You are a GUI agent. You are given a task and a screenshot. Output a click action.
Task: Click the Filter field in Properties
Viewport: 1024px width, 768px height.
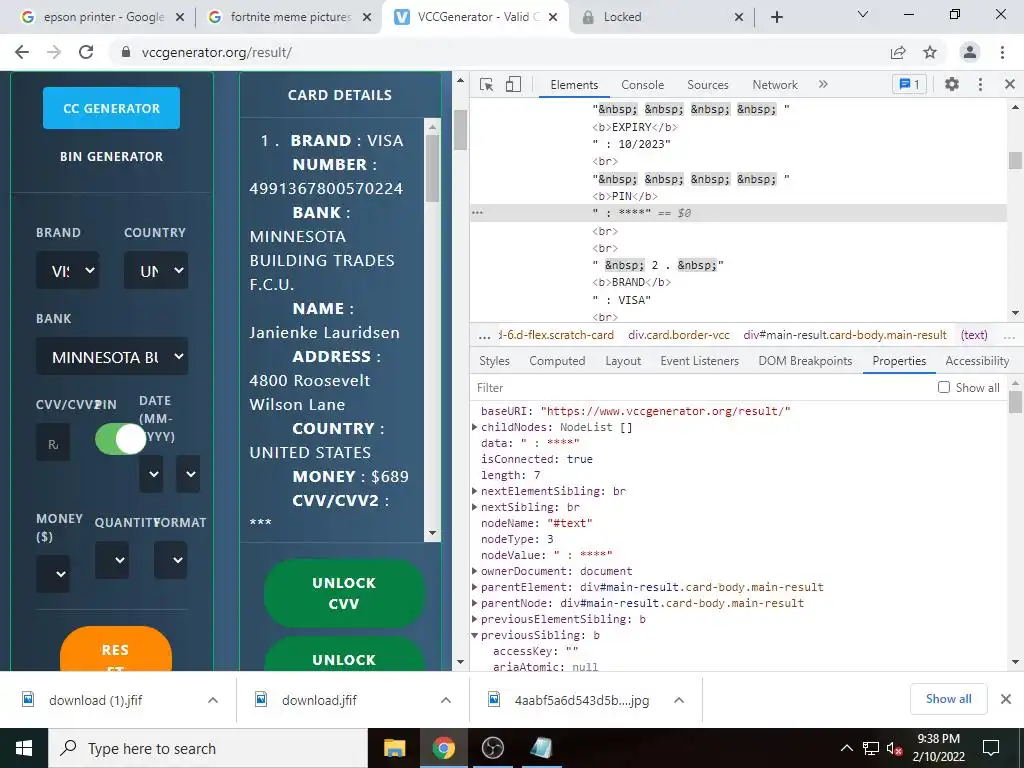pyautogui.click(x=702, y=387)
